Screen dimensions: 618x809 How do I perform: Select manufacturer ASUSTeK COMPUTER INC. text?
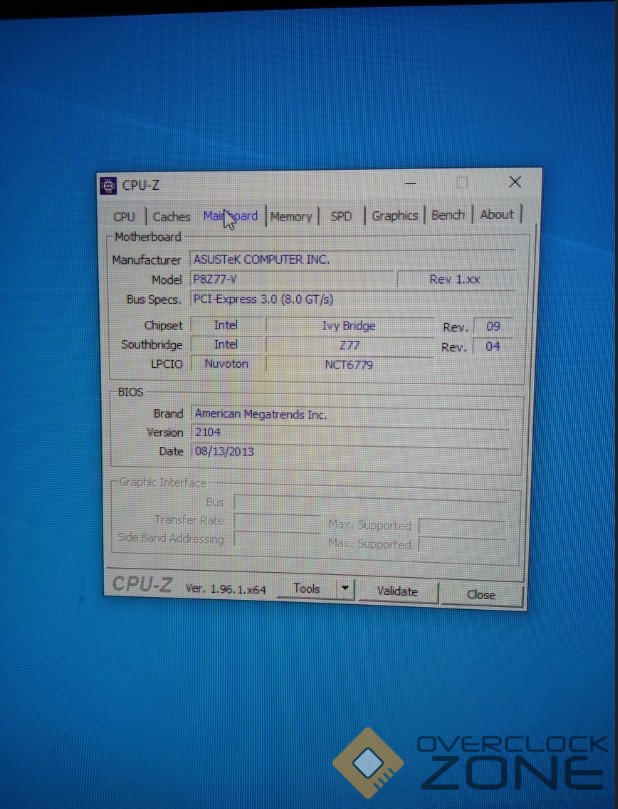pyautogui.click(x=261, y=260)
